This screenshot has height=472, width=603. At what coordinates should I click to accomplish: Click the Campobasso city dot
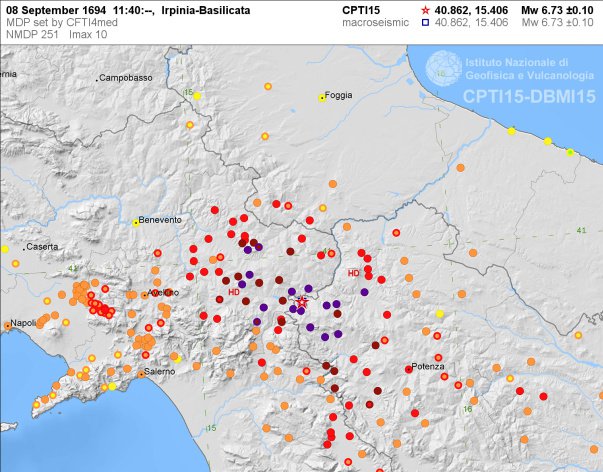[97, 78]
